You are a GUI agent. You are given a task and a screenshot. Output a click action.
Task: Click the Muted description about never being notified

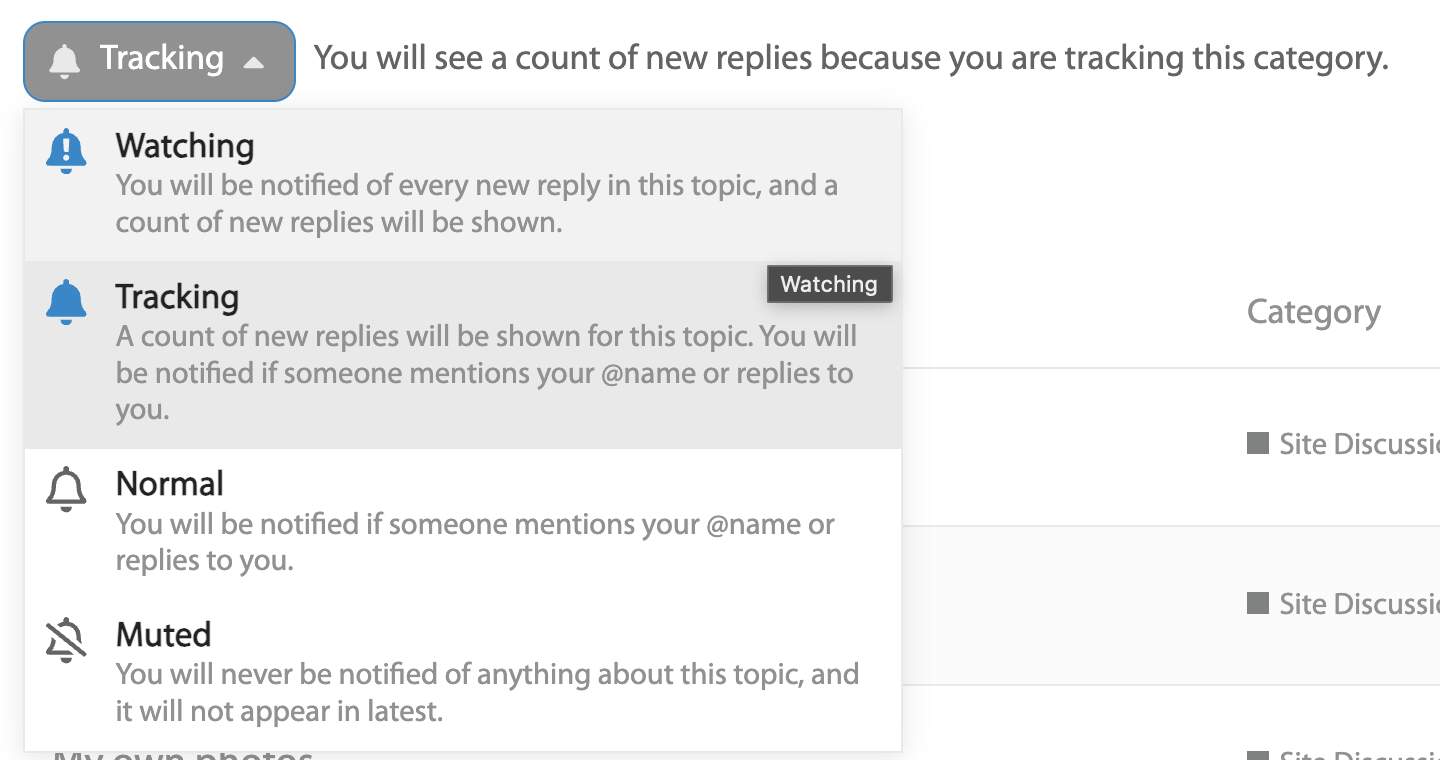pyautogui.click(x=487, y=692)
